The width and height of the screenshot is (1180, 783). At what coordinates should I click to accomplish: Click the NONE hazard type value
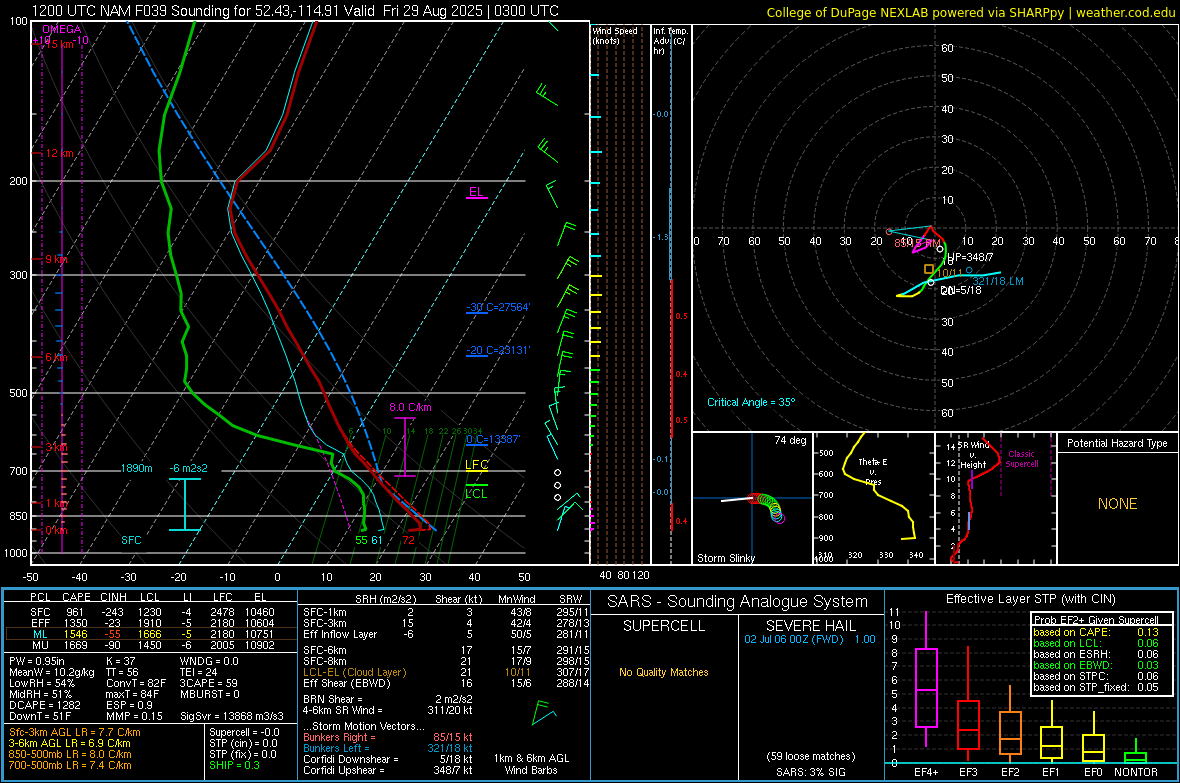(1118, 504)
